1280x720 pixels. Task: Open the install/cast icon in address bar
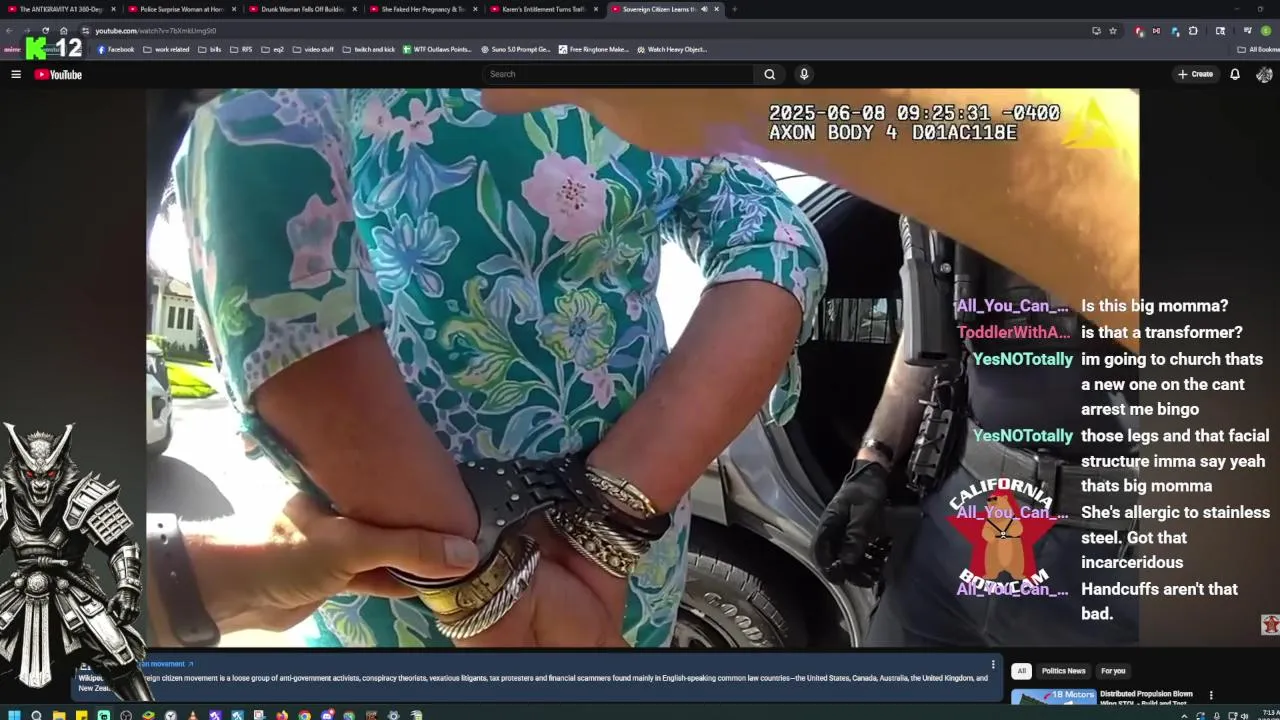click(1097, 31)
